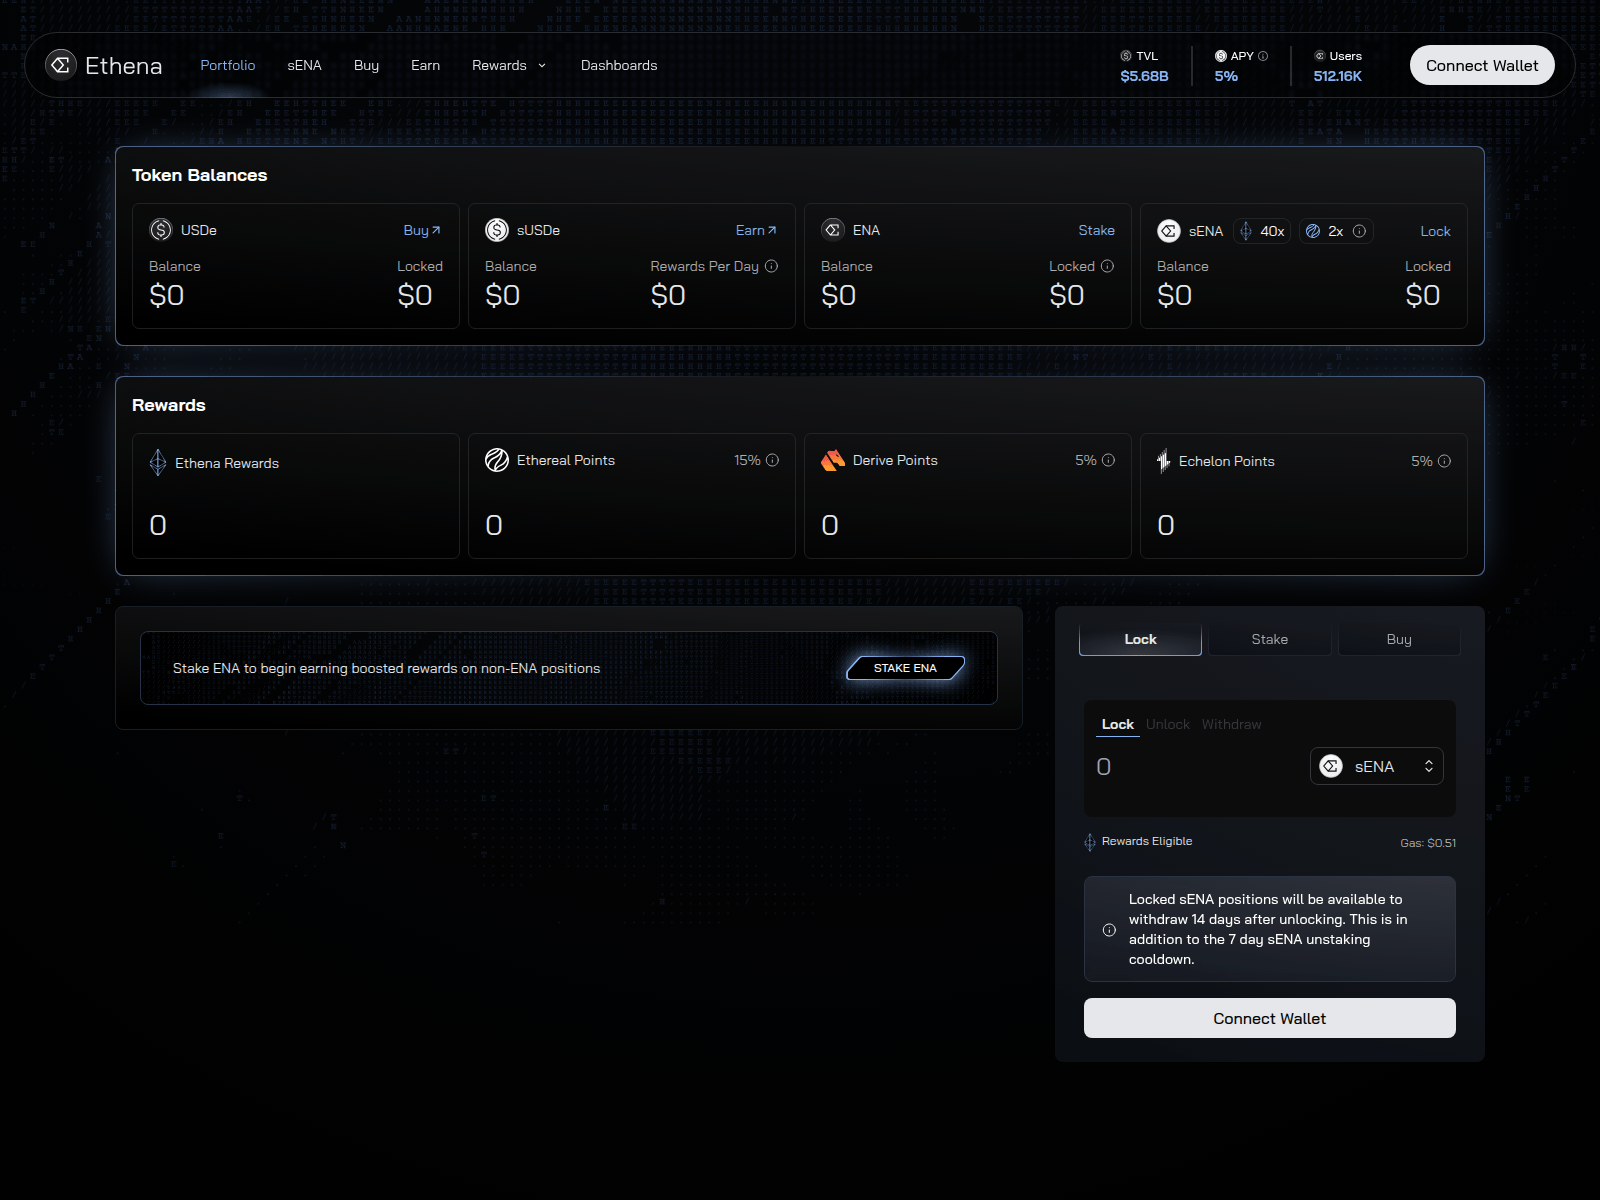
Task: Click the Ethereal Points icon
Action: point(497,460)
